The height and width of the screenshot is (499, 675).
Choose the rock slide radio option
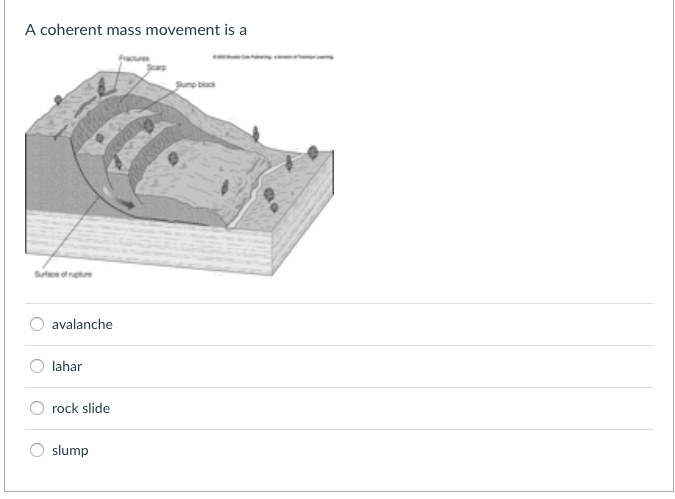click(x=37, y=408)
